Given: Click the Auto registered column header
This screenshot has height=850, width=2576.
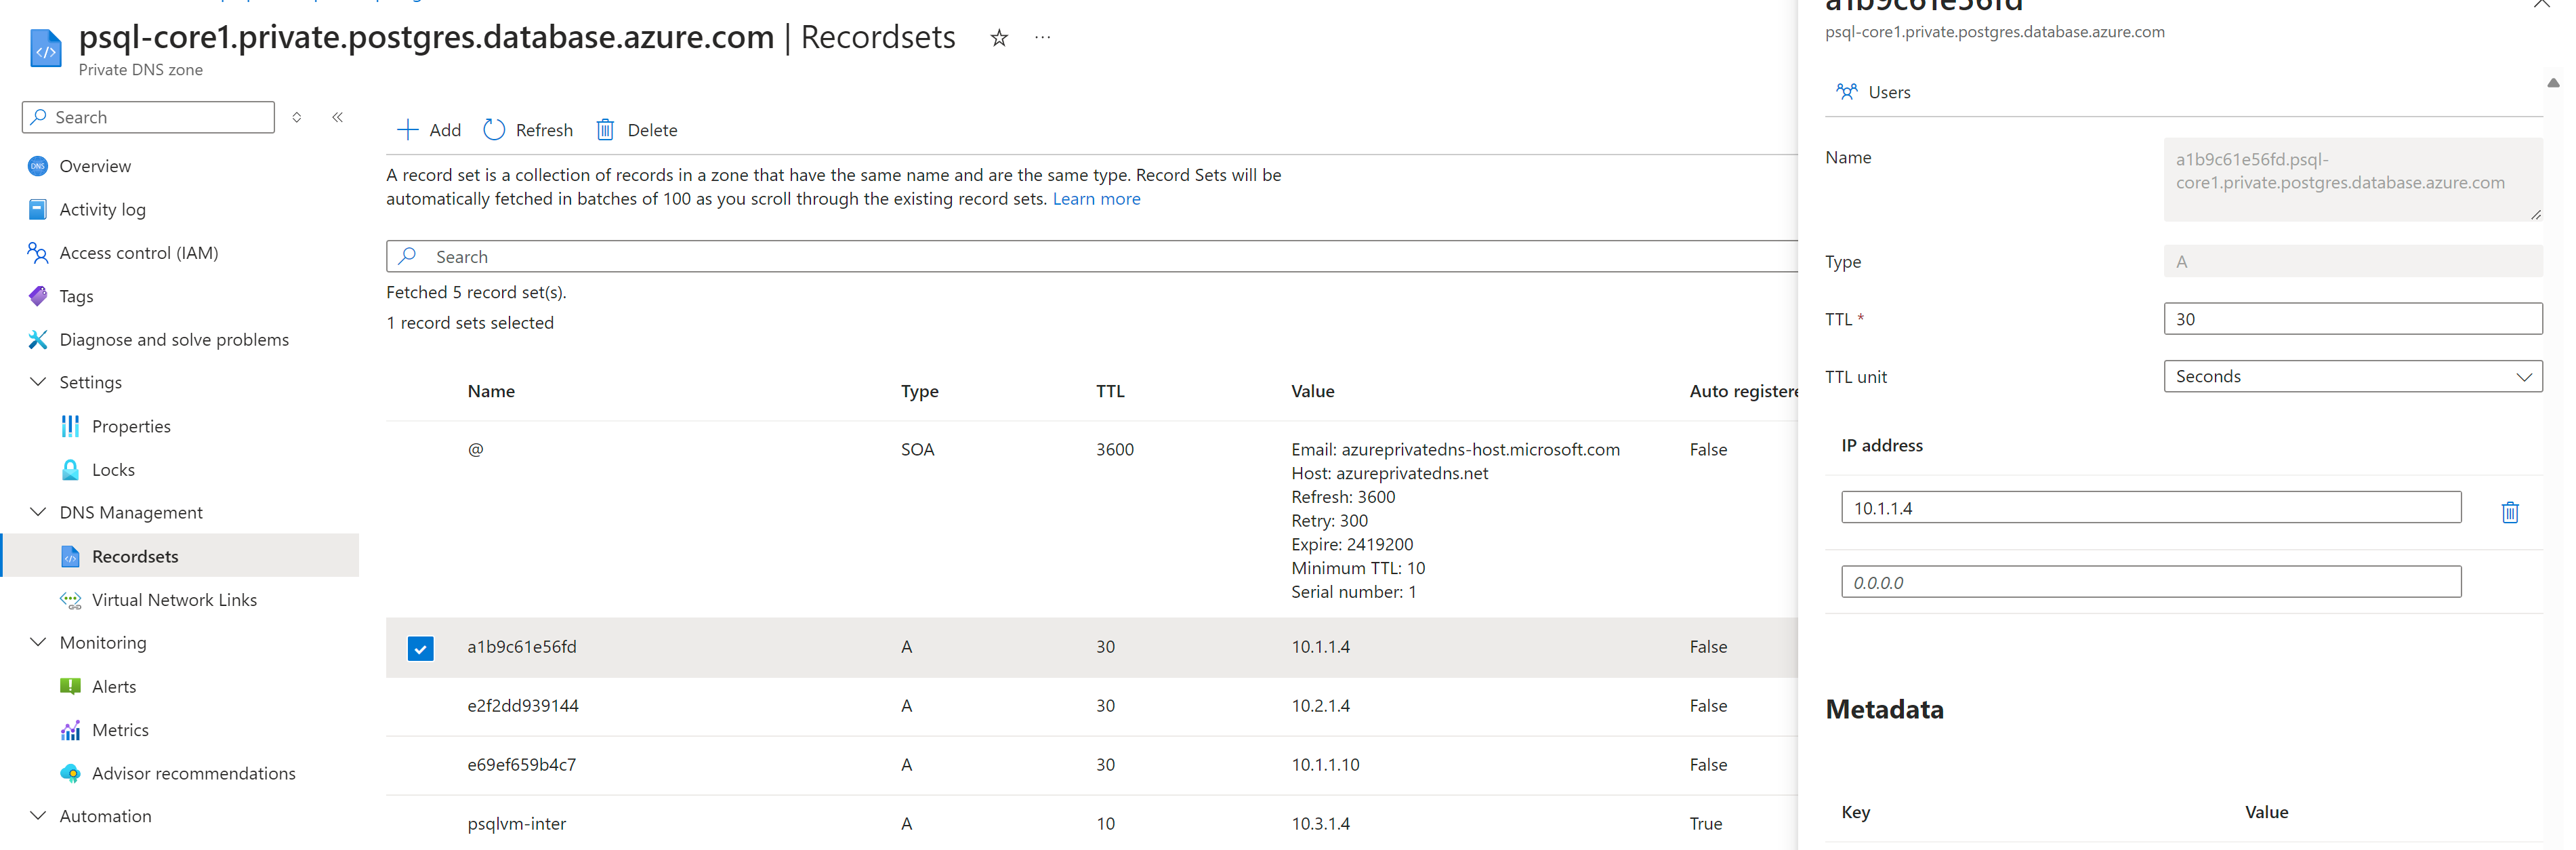Looking at the screenshot, I should pyautogui.click(x=1743, y=391).
